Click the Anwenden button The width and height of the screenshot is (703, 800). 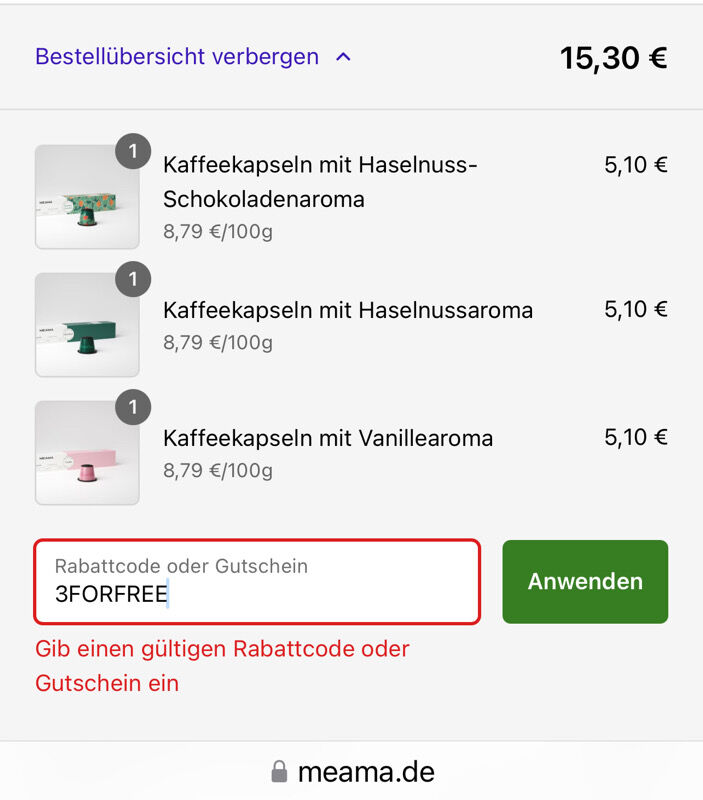[x=585, y=582]
